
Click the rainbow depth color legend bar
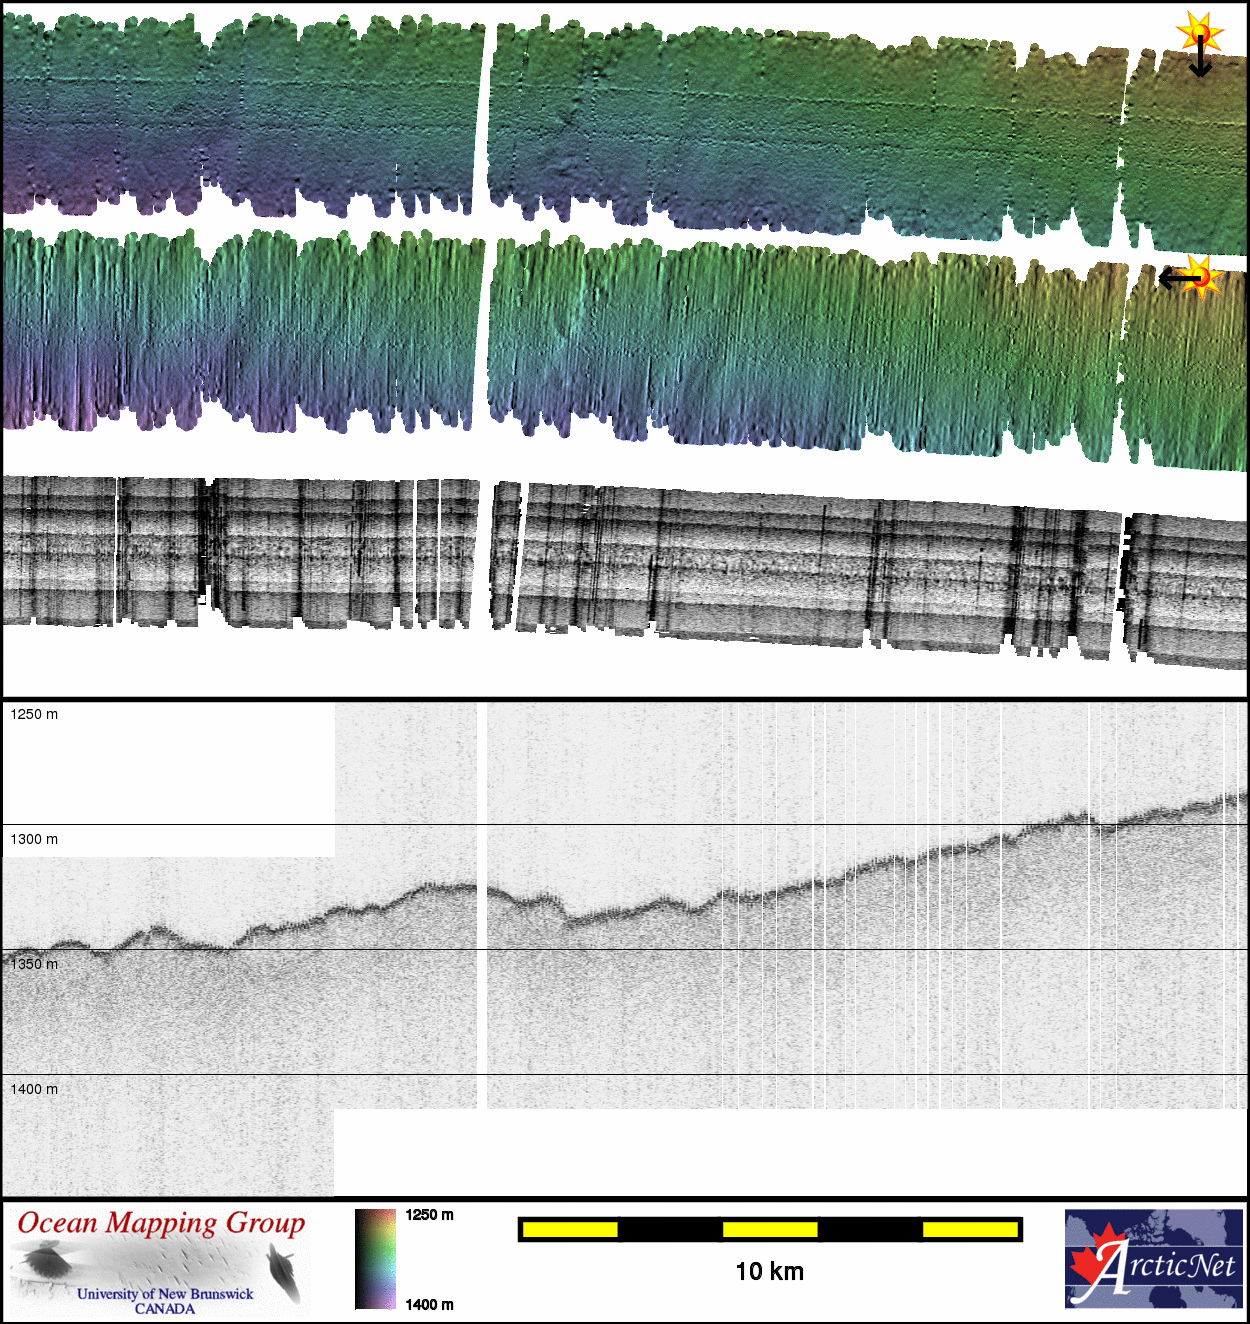point(375,1259)
